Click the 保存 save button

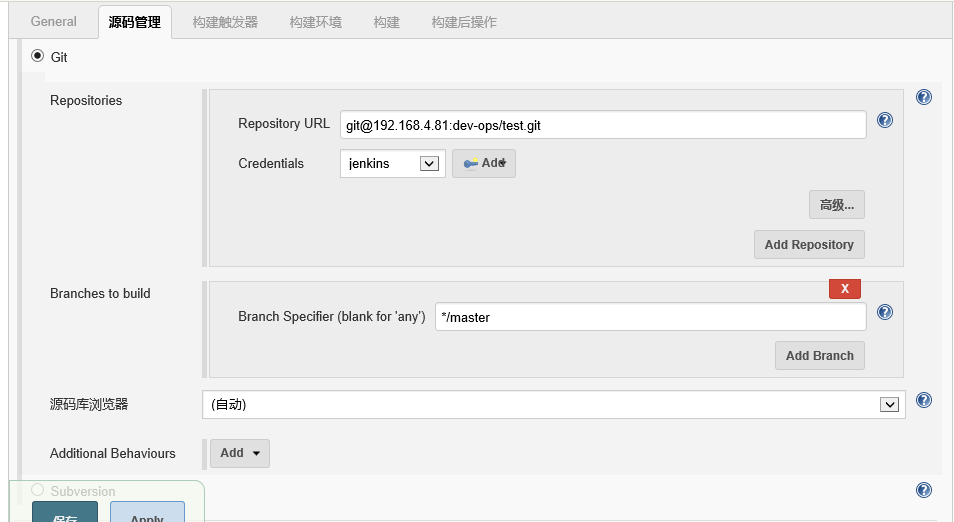point(65,512)
